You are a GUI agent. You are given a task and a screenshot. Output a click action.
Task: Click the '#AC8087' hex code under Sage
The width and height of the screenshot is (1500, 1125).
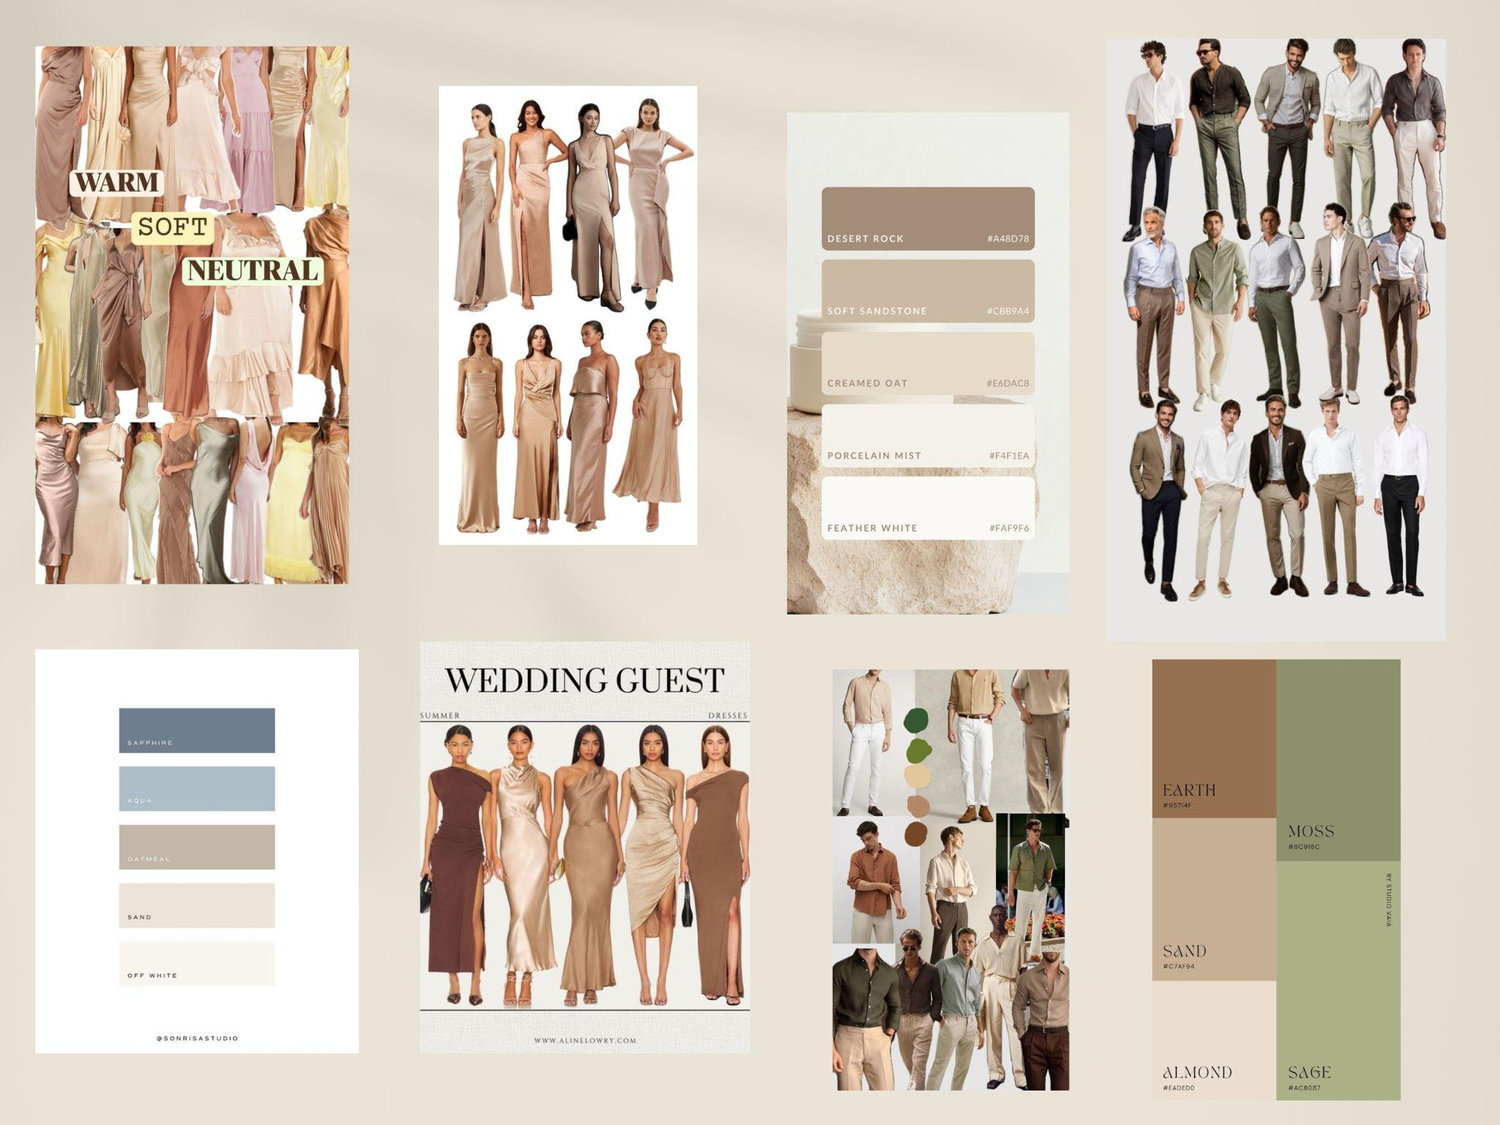(x=1304, y=1088)
